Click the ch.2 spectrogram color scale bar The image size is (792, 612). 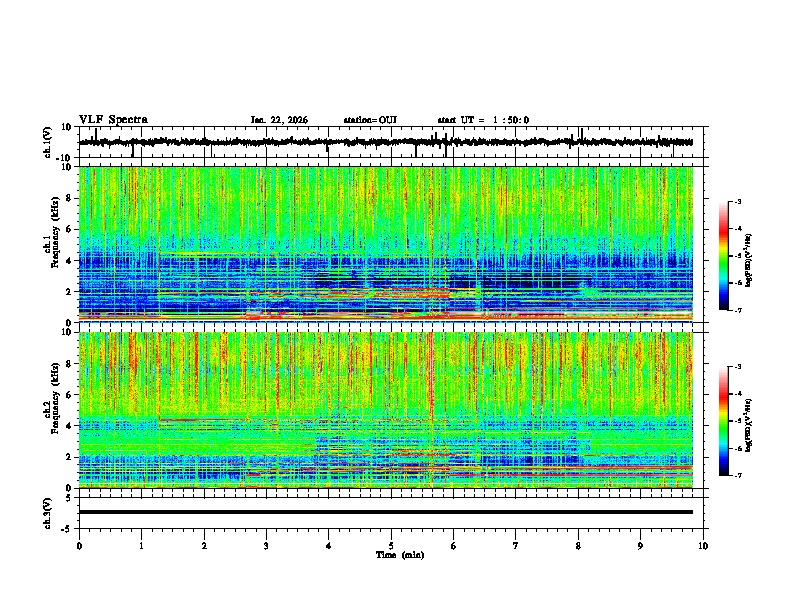point(724,421)
